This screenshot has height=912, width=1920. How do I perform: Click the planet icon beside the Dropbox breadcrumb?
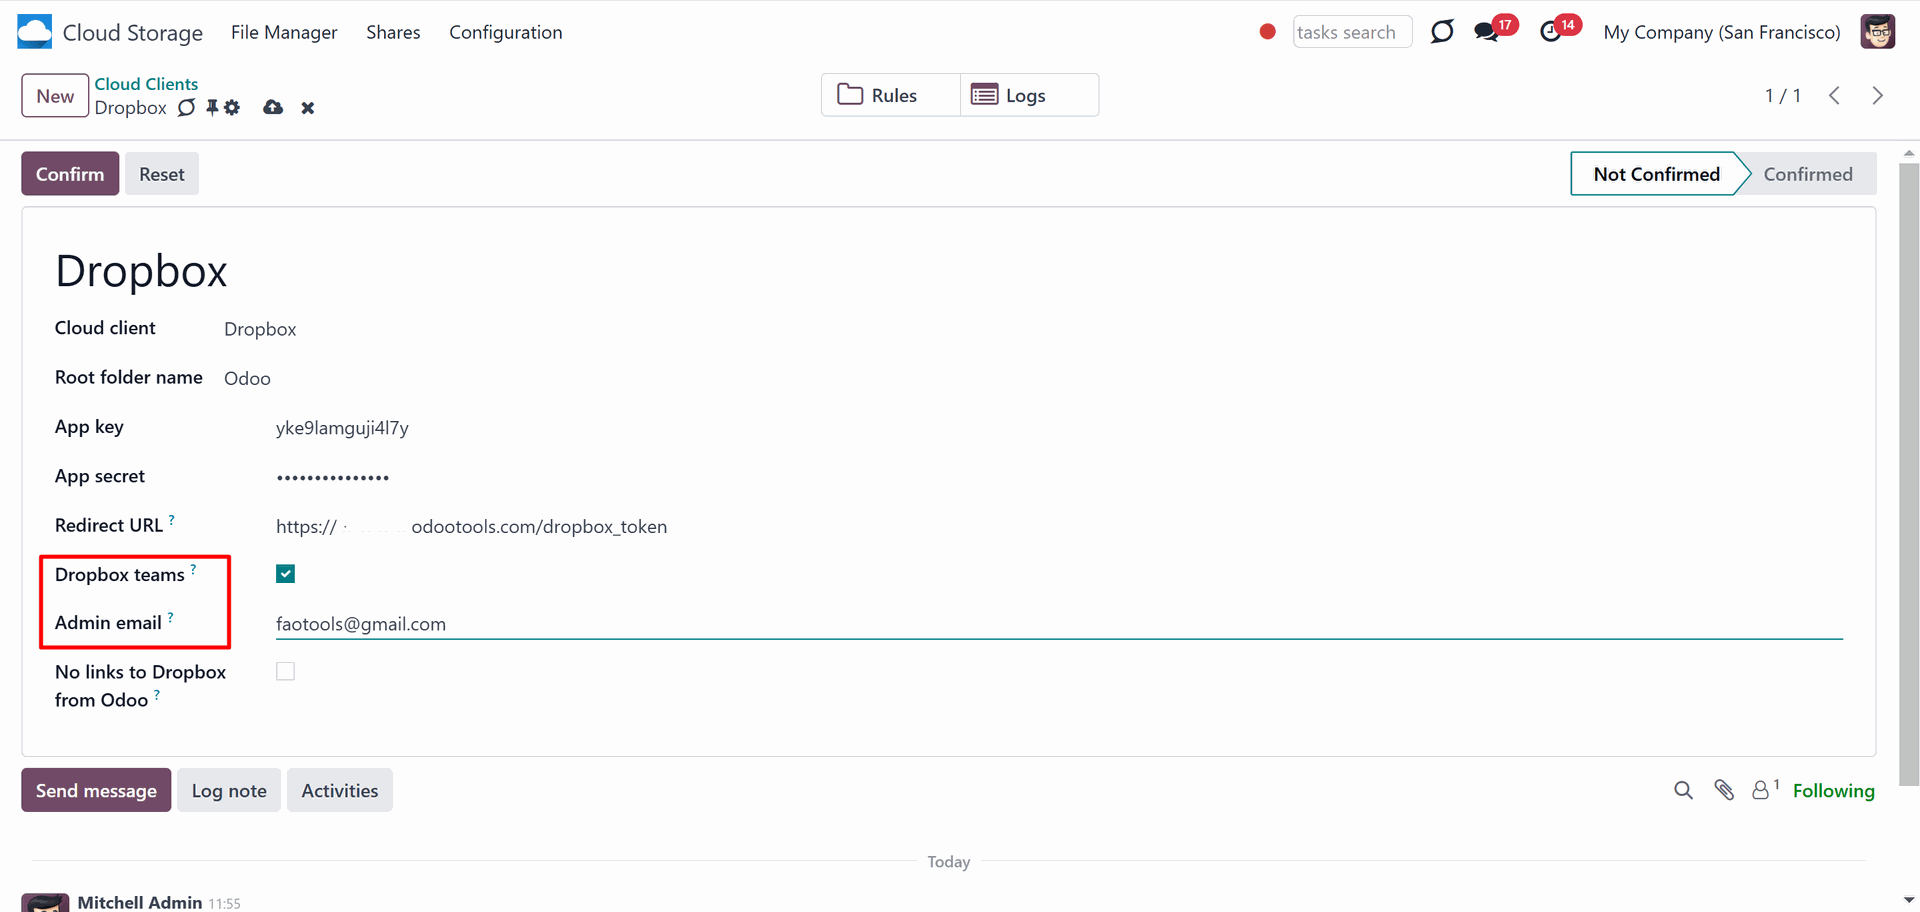tap(186, 108)
